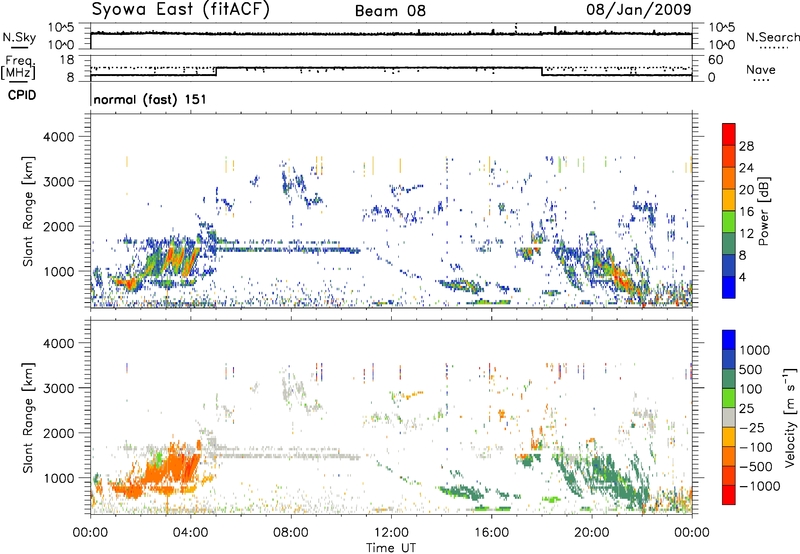Select the '18' frequency axis tick label
800x554 pixels.
(66, 60)
